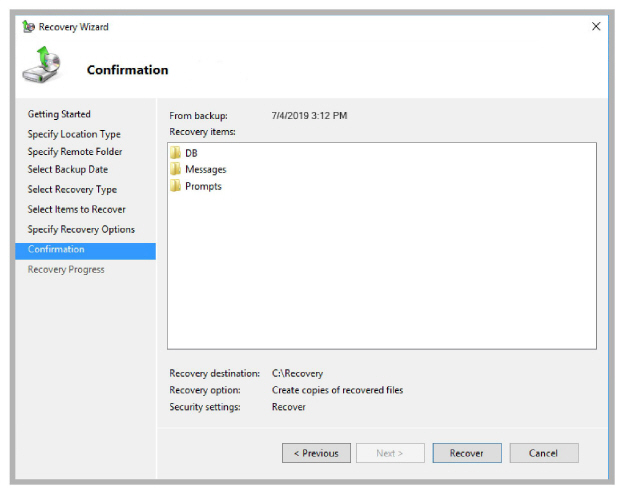The width and height of the screenshot is (624, 495).
Task: Go to the Getting Started step
Action: 59,114
